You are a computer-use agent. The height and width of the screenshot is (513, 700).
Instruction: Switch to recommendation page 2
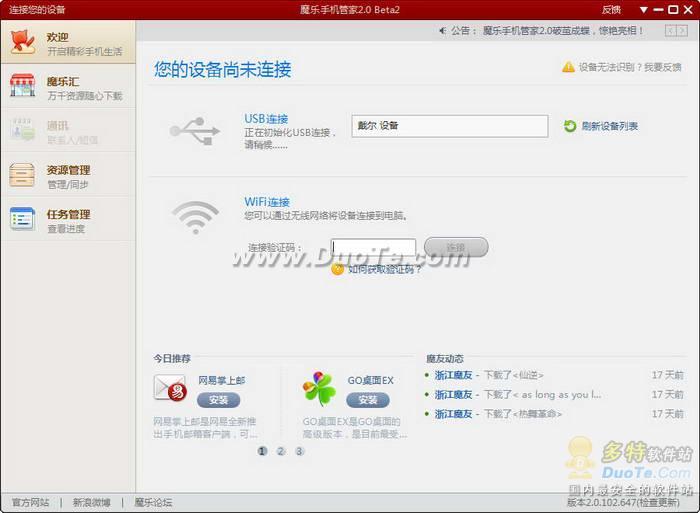pyautogui.click(x=281, y=451)
